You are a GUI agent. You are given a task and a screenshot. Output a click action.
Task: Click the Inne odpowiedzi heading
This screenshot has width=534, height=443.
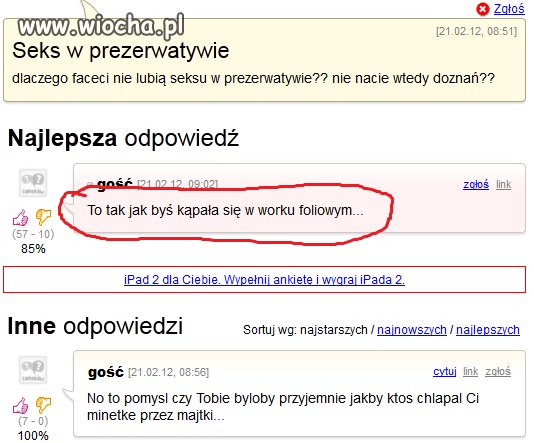click(95, 326)
